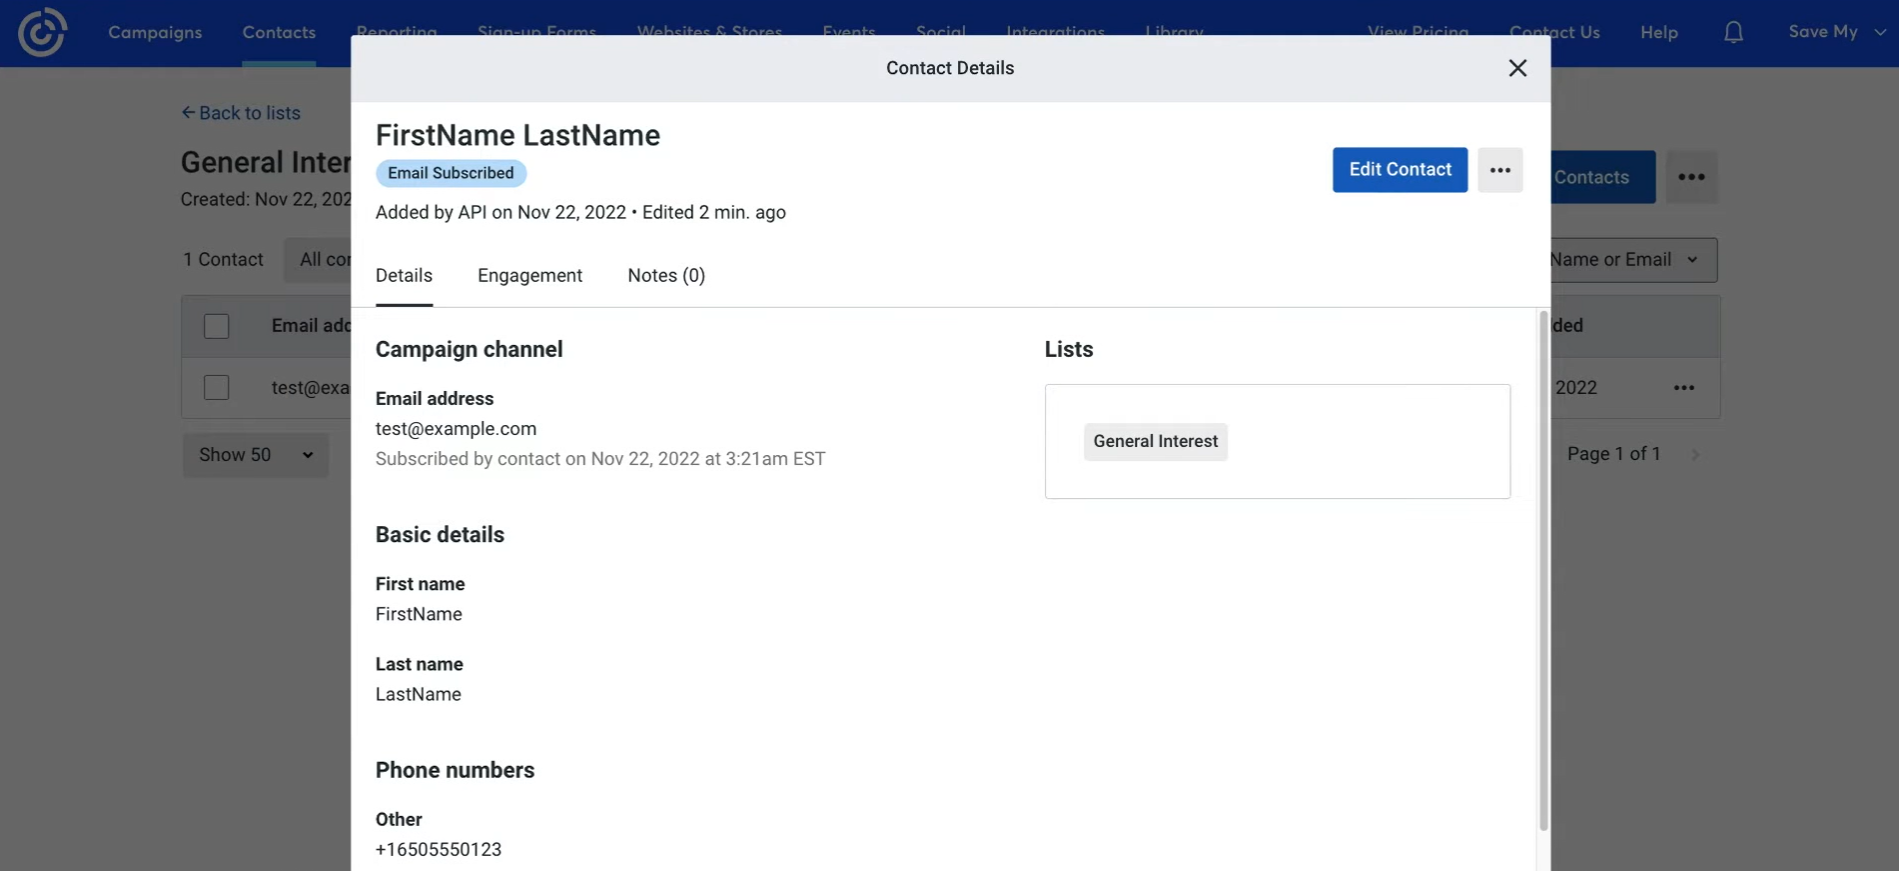Screen dimensions: 1899x871
Task: Click the Back to lists arrow
Action: point(188,113)
